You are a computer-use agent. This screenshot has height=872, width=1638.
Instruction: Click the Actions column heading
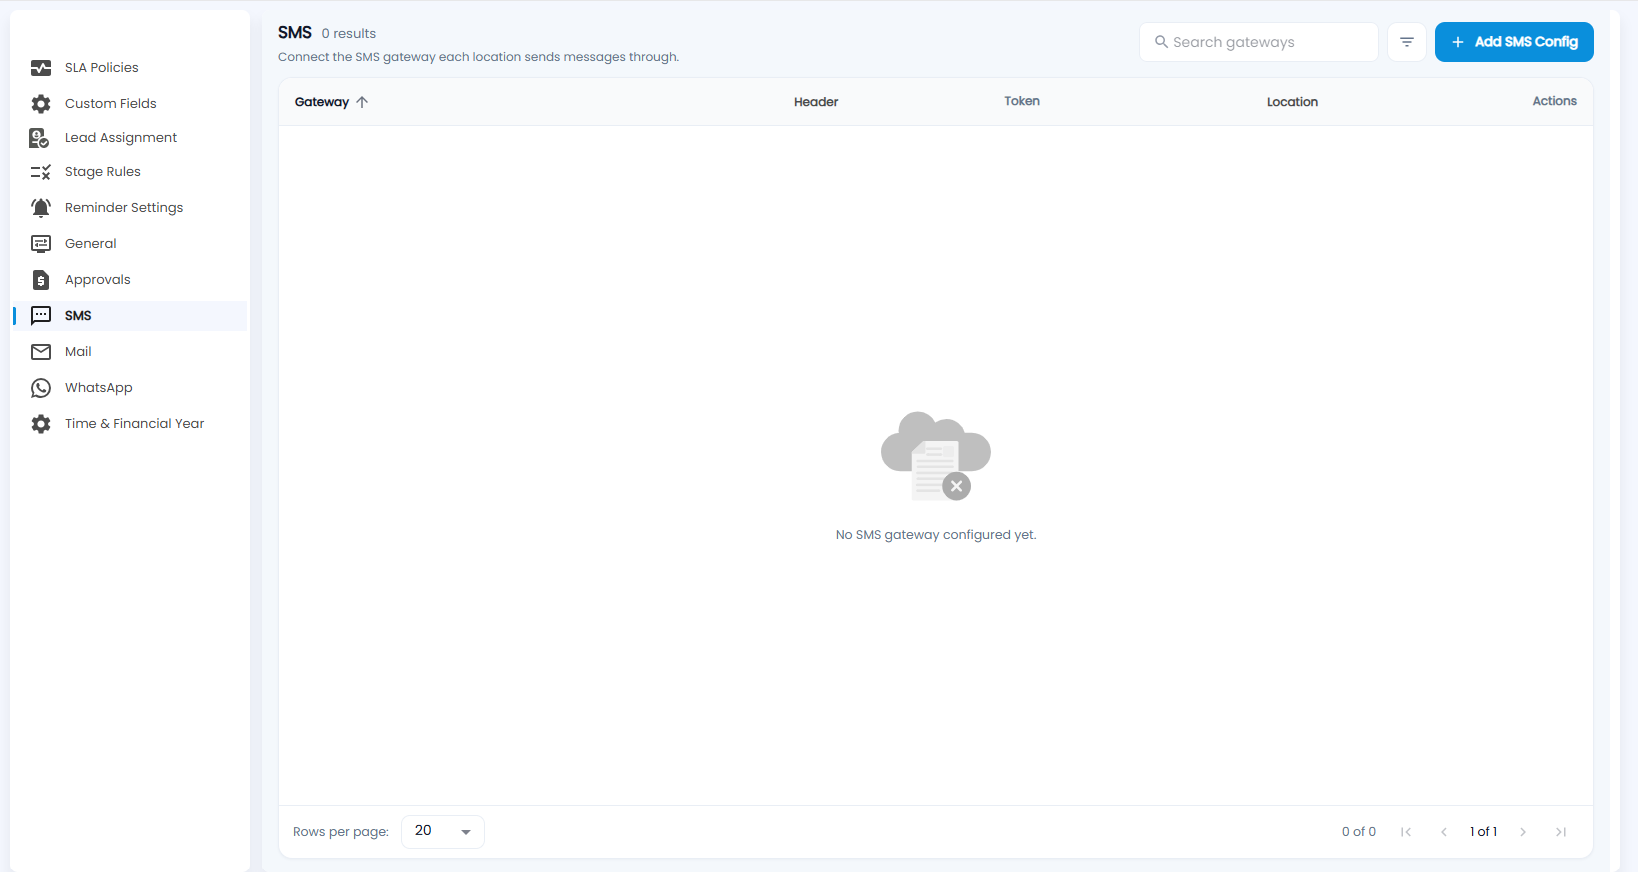pos(1554,101)
